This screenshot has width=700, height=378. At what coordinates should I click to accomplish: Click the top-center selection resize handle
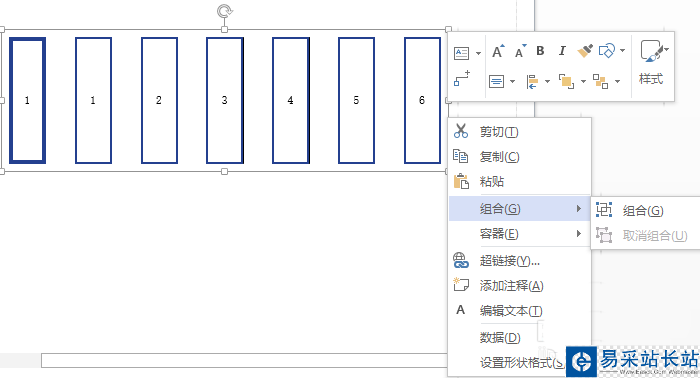click(x=225, y=29)
